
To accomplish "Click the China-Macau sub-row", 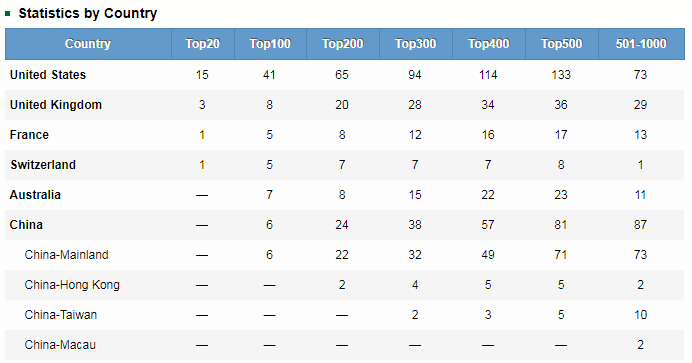I will [344, 345].
